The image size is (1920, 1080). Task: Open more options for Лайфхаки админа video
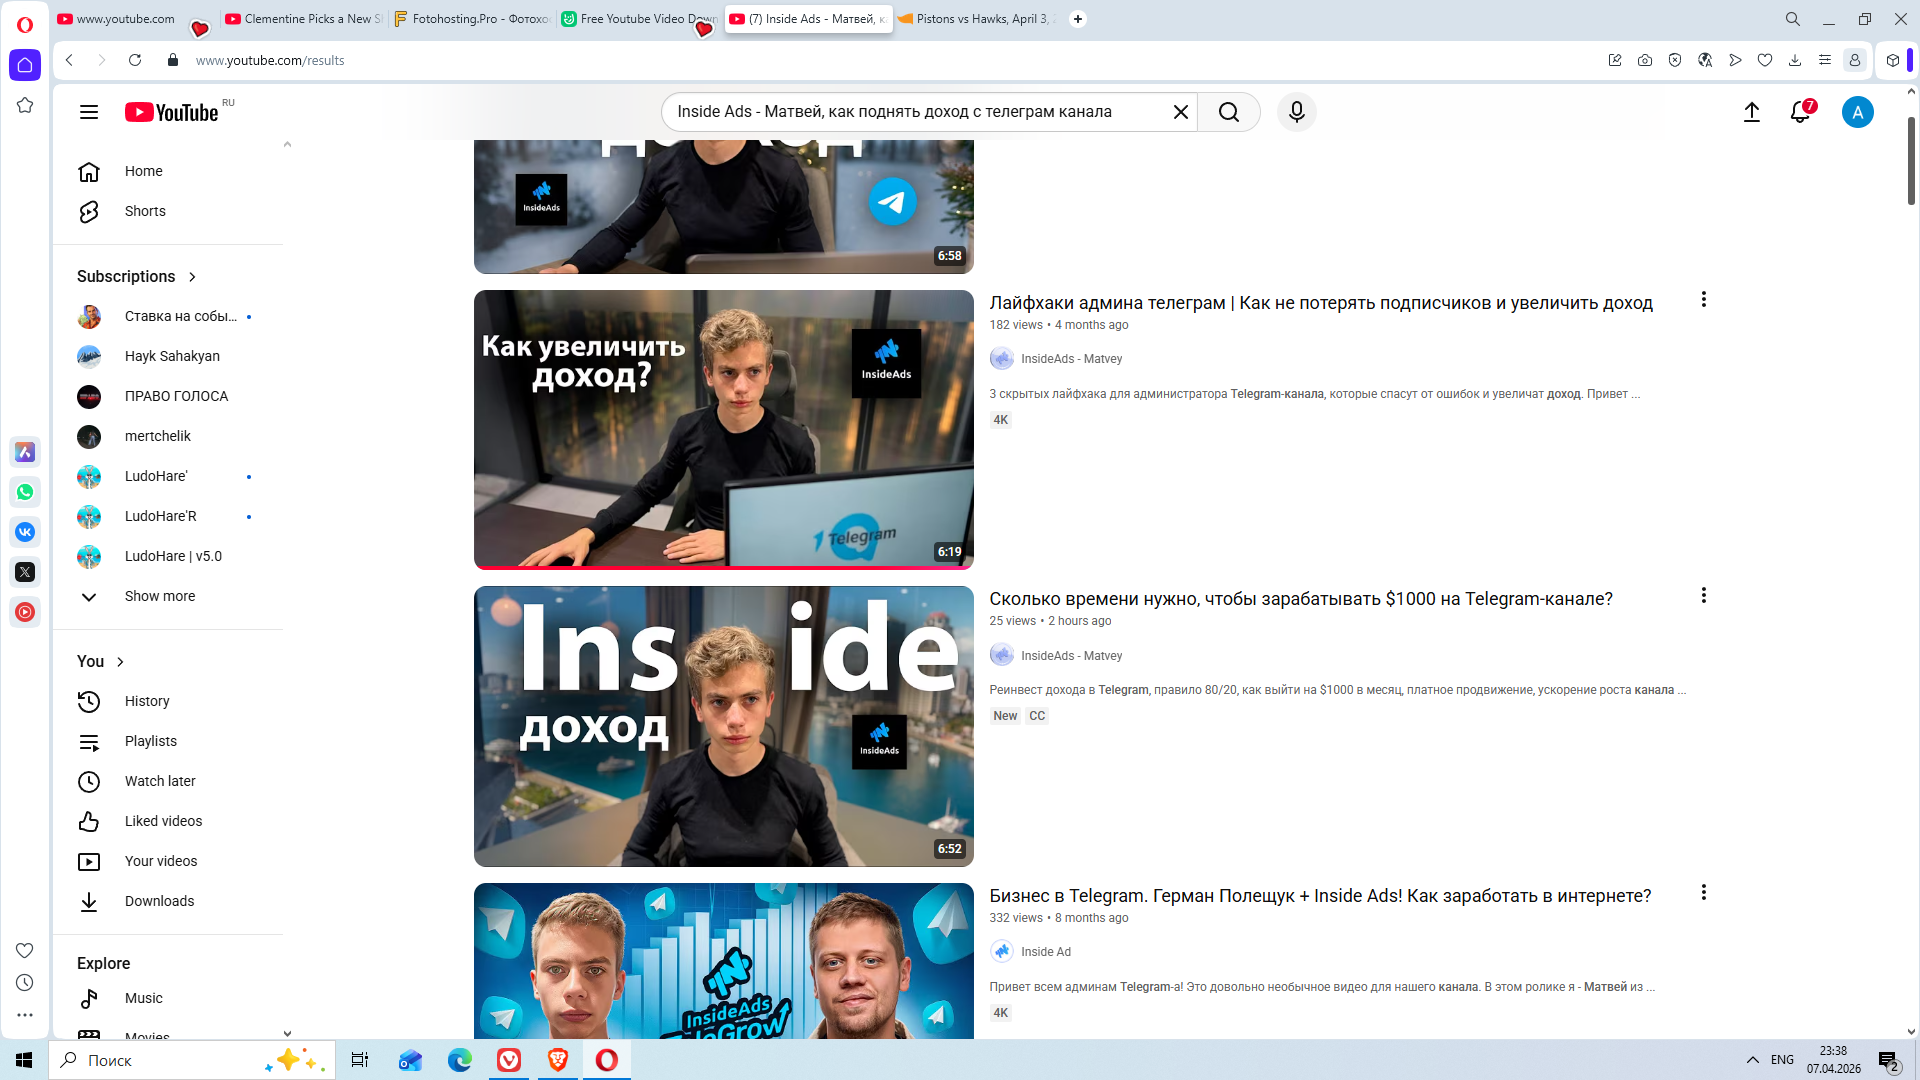click(1703, 299)
